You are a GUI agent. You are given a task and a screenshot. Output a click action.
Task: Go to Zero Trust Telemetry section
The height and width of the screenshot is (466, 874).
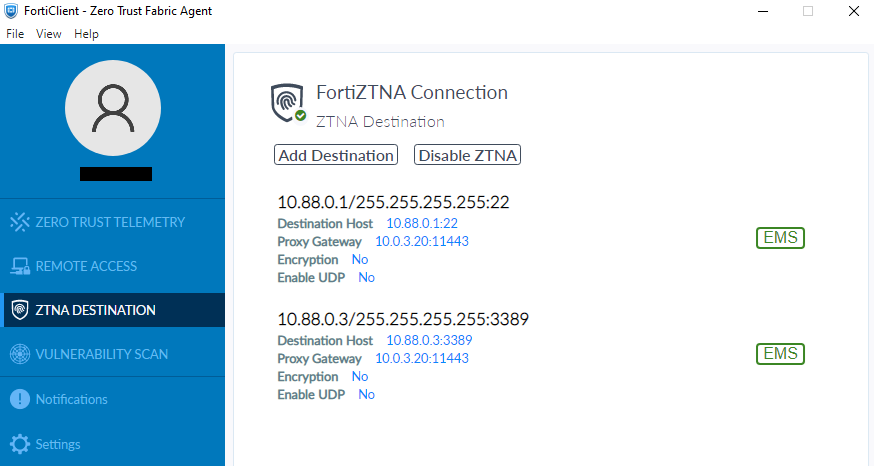[x=113, y=222]
